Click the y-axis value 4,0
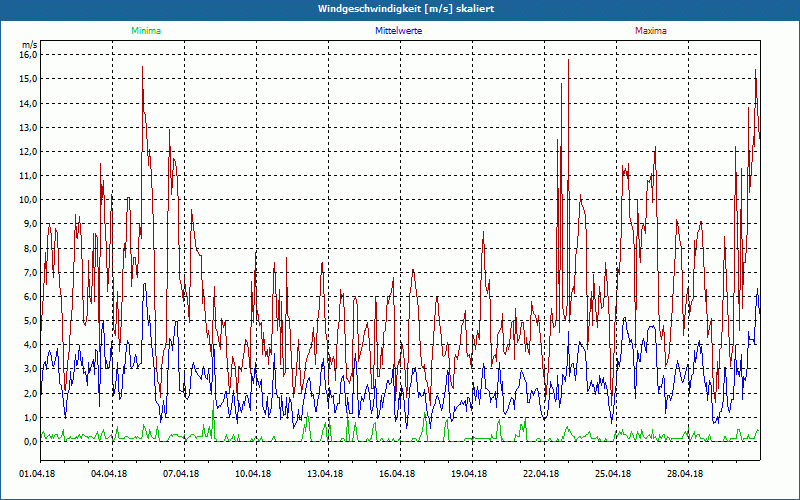 tap(31, 344)
